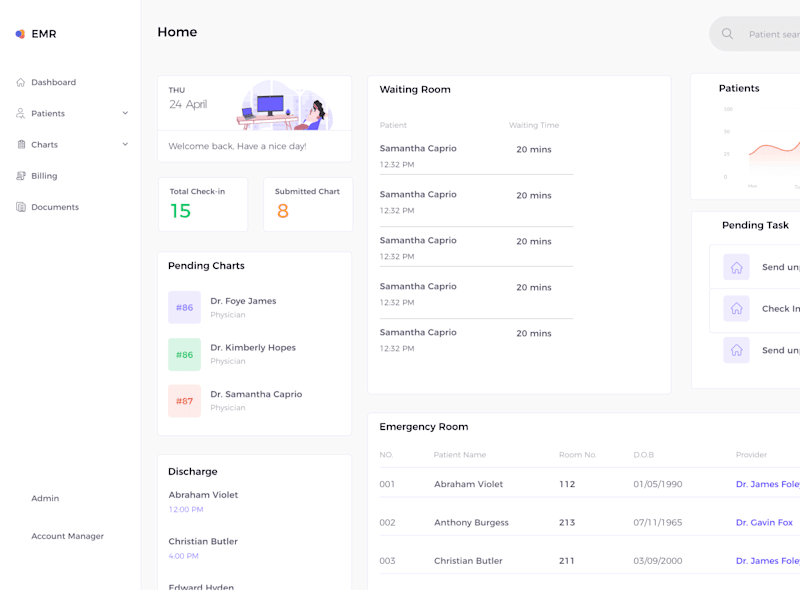Select Dr. Samantha Caprio pending chart
This screenshot has height=600, width=800.
click(x=256, y=394)
